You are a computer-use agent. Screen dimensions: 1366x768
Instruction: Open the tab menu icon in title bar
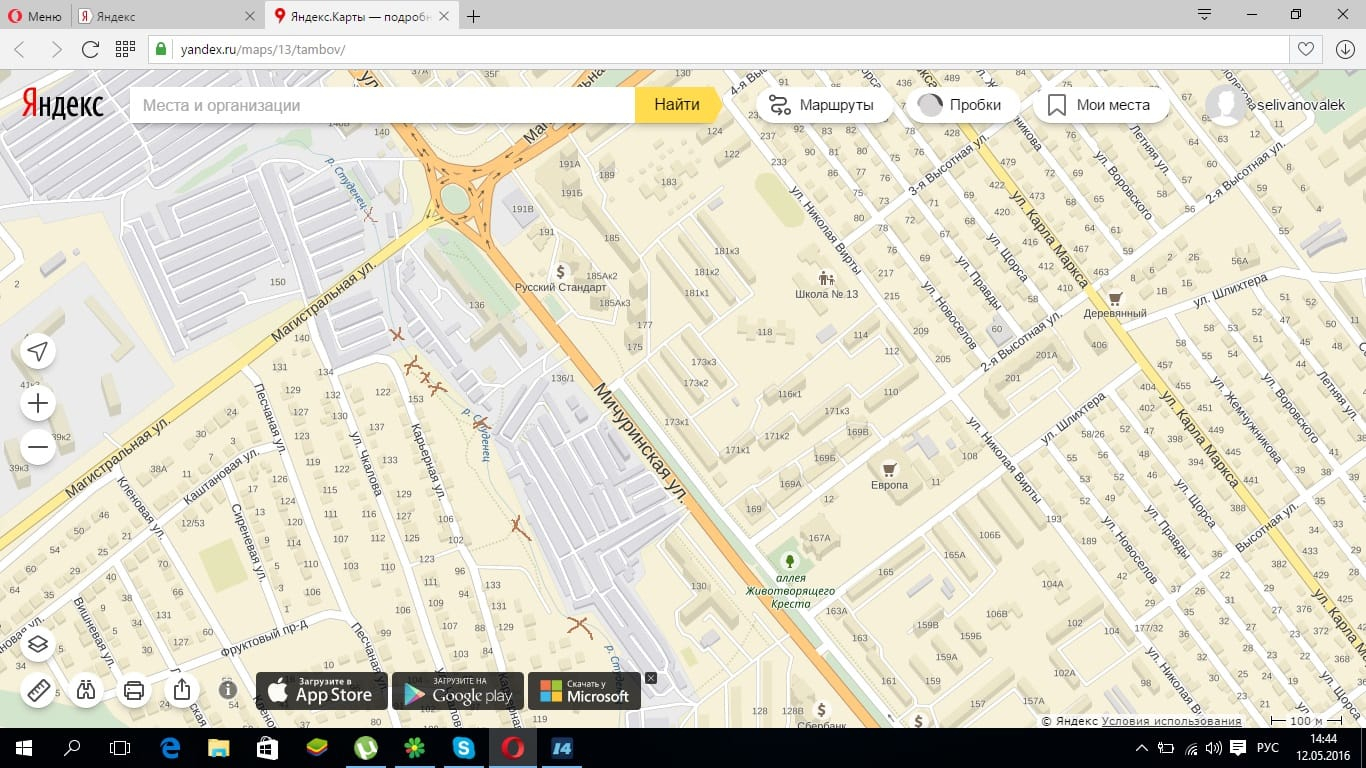(1204, 15)
